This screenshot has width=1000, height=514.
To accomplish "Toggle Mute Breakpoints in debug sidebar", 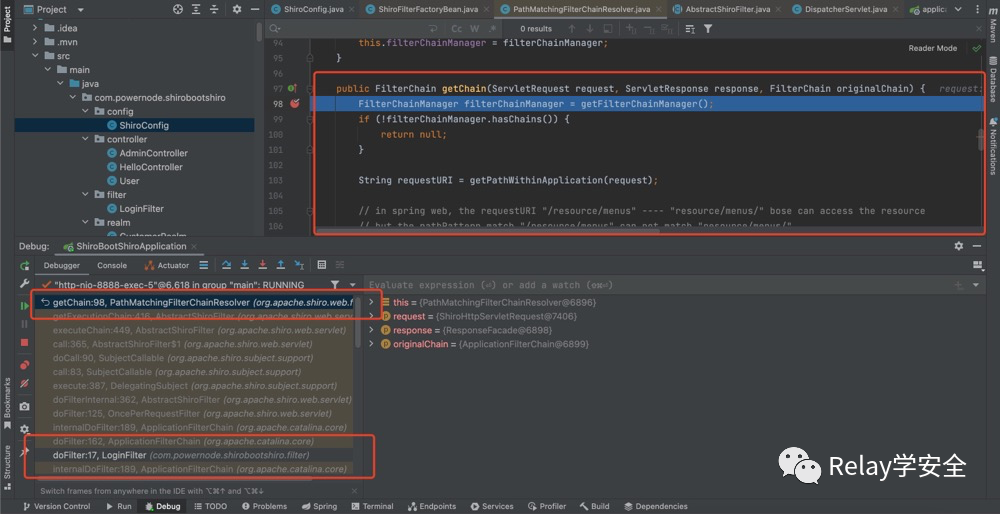I will pos(24,384).
